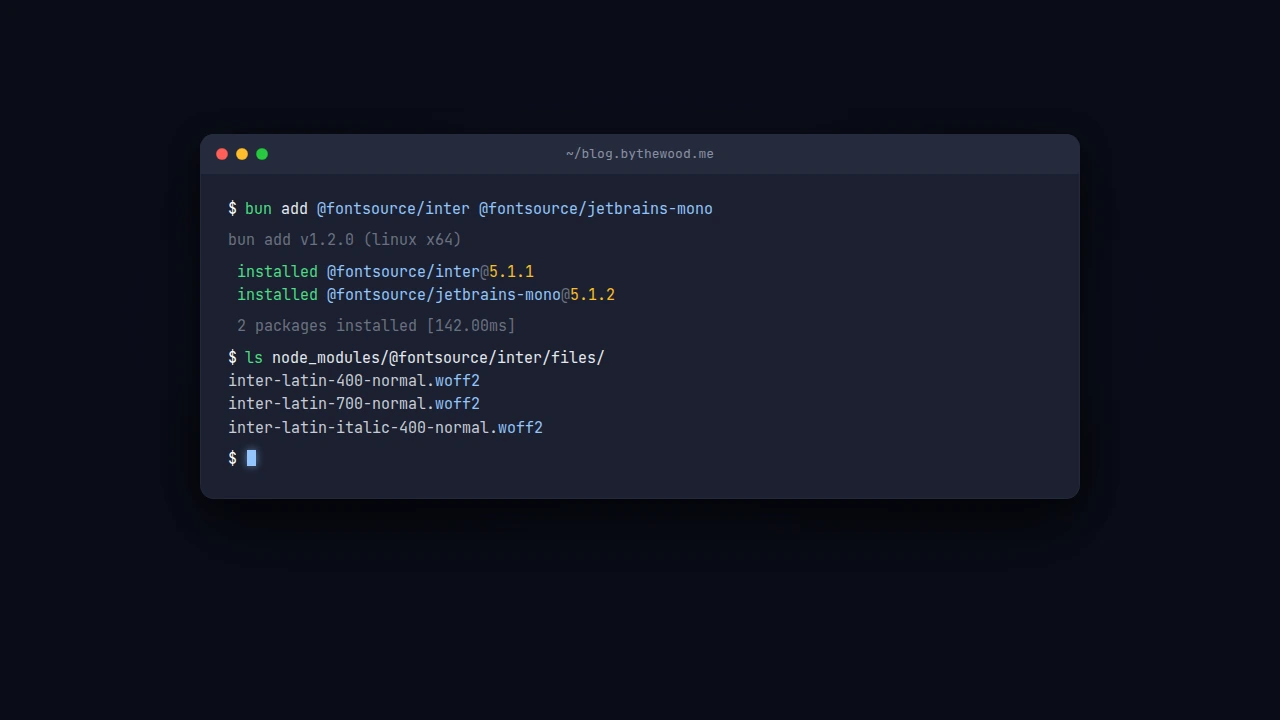Select the inter-latin-400-normal.woff2 file name
This screenshot has height=720, width=1280.
pyautogui.click(x=354, y=381)
